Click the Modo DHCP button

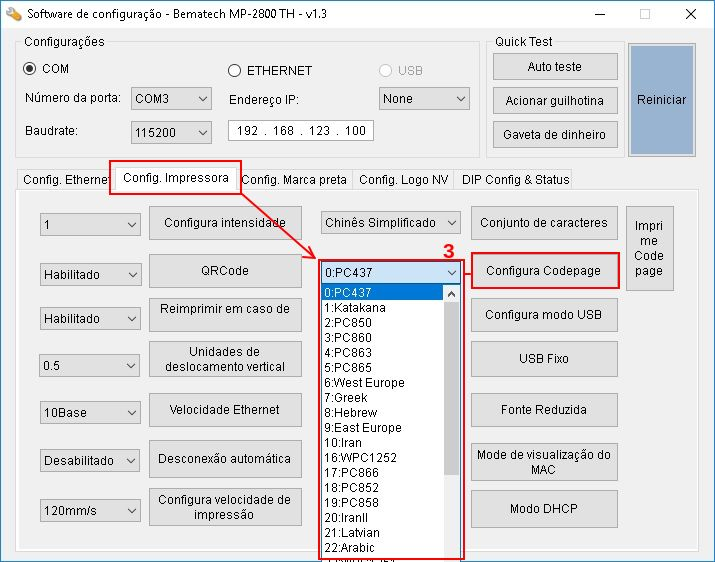pyautogui.click(x=544, y=509)
